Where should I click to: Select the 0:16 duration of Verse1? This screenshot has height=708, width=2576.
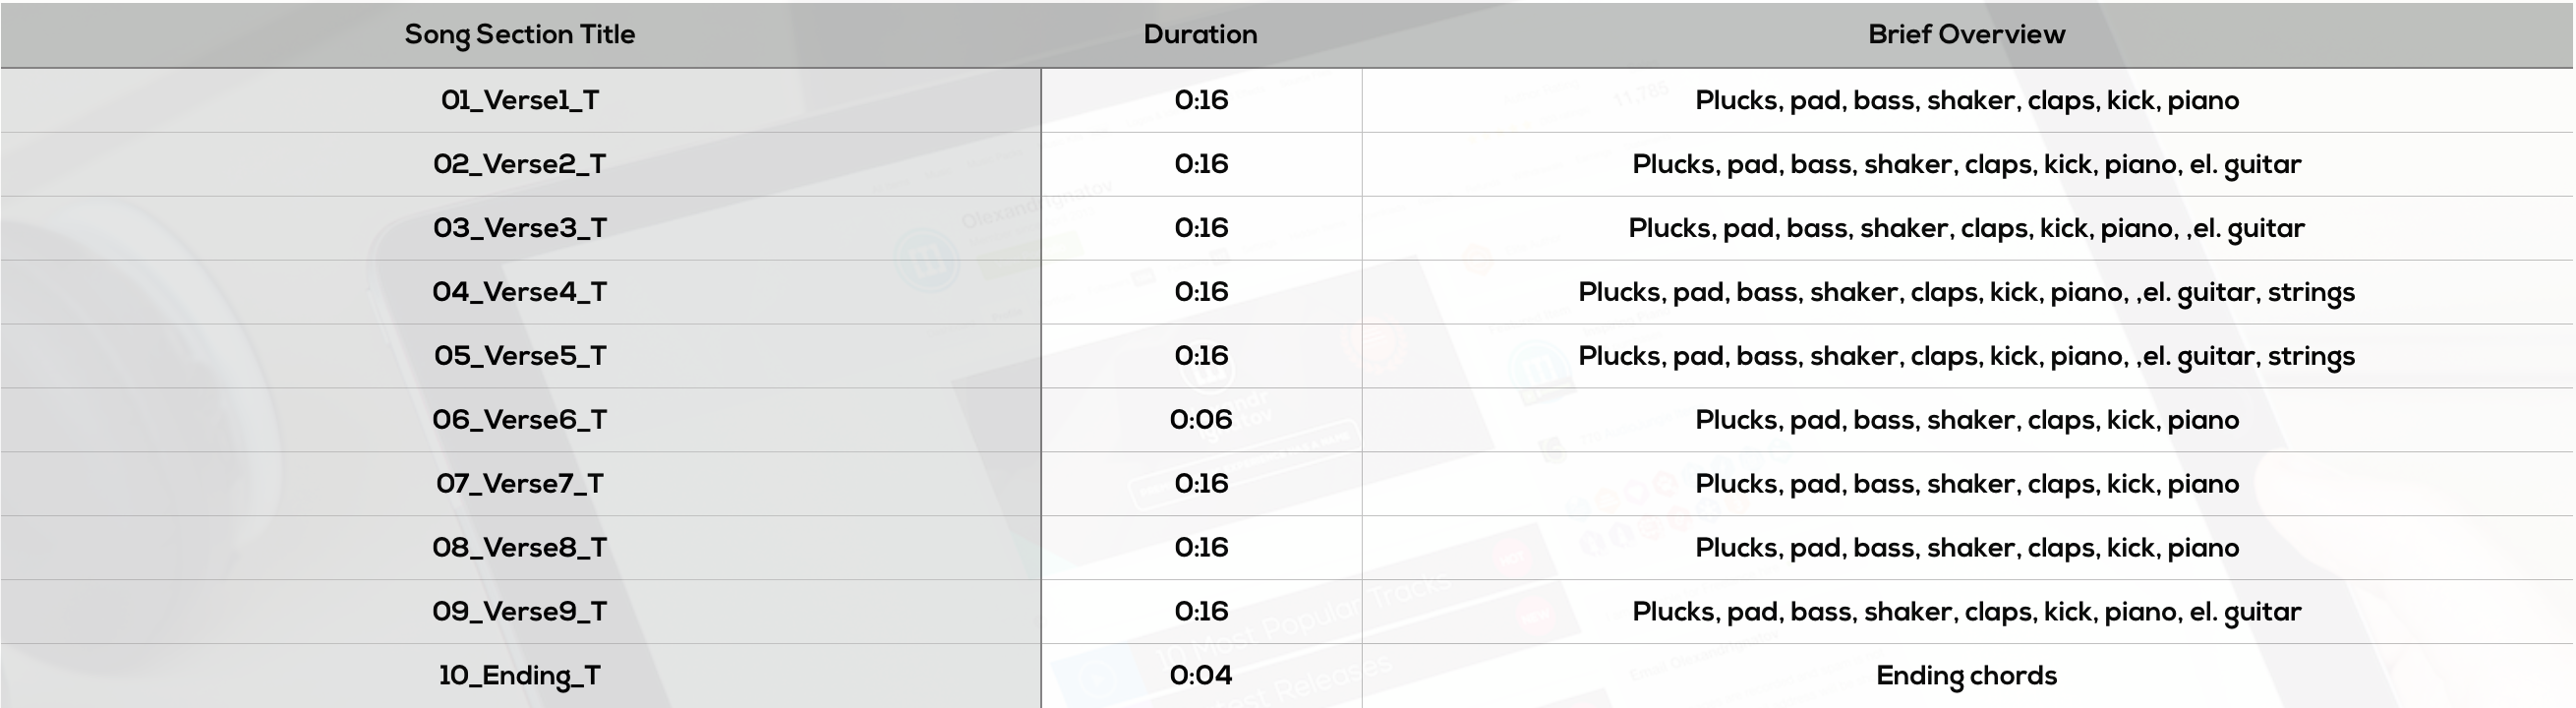pos(1201,101)
